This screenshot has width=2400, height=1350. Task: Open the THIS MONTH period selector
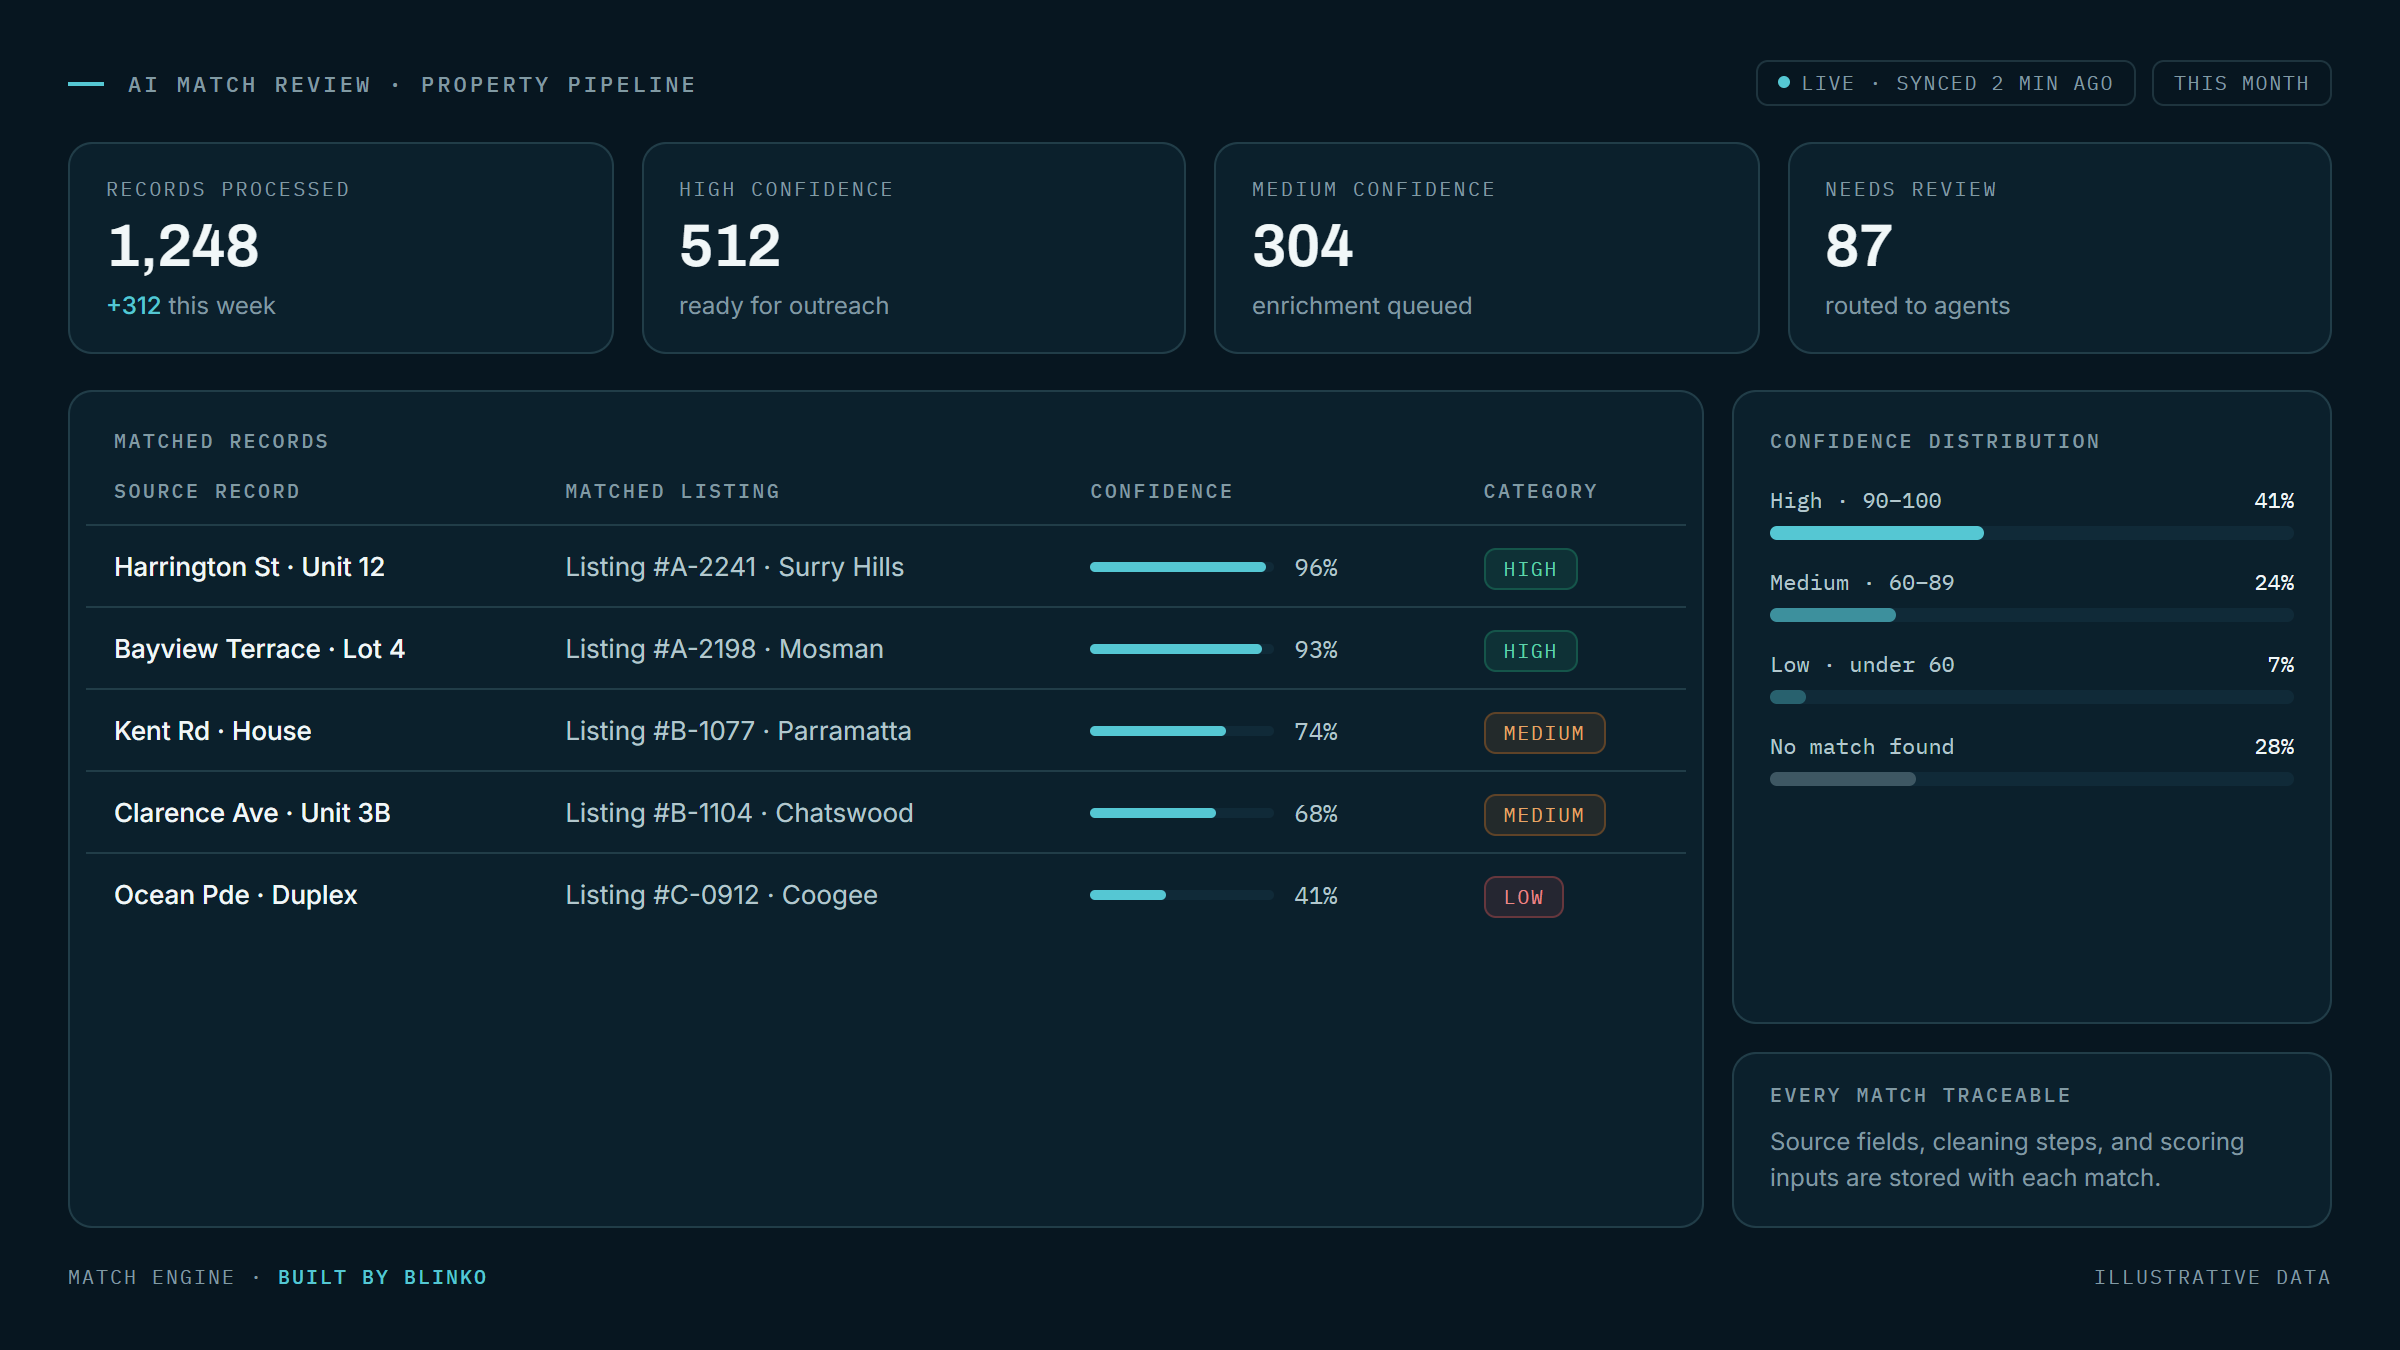pyautogui.click(x=2241, y=83)
